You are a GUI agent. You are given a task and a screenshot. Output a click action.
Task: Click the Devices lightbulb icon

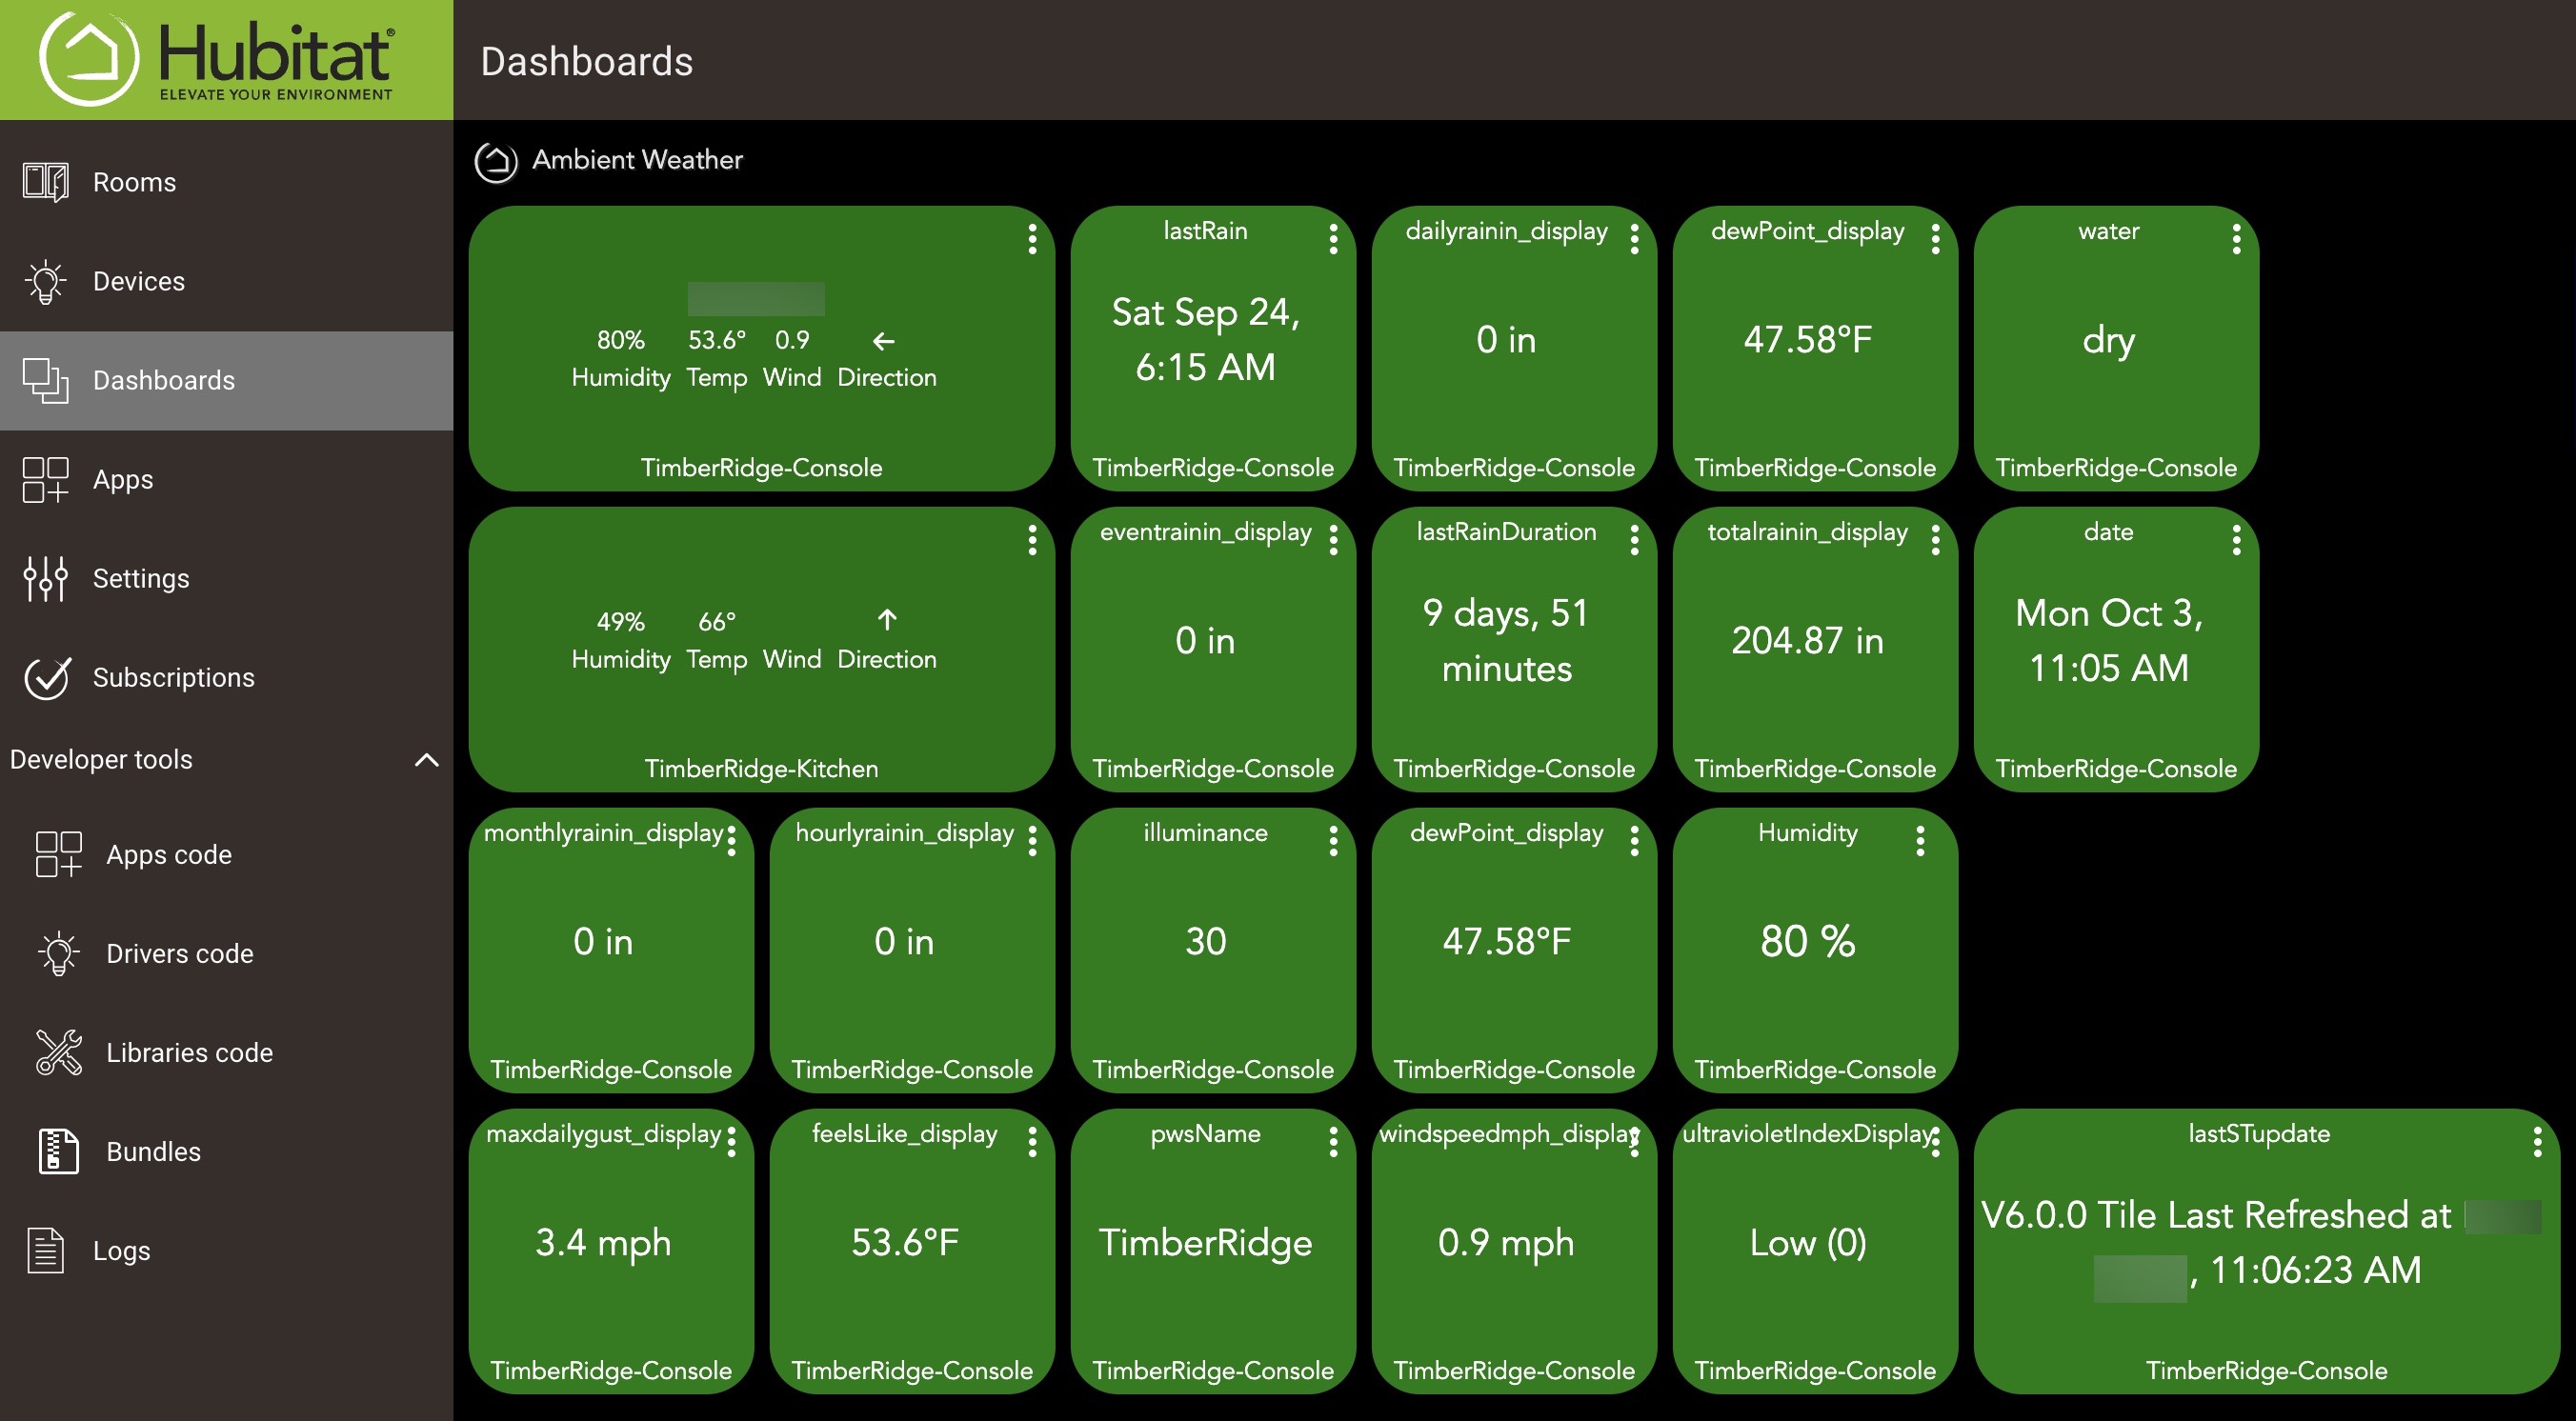point(45,281)
